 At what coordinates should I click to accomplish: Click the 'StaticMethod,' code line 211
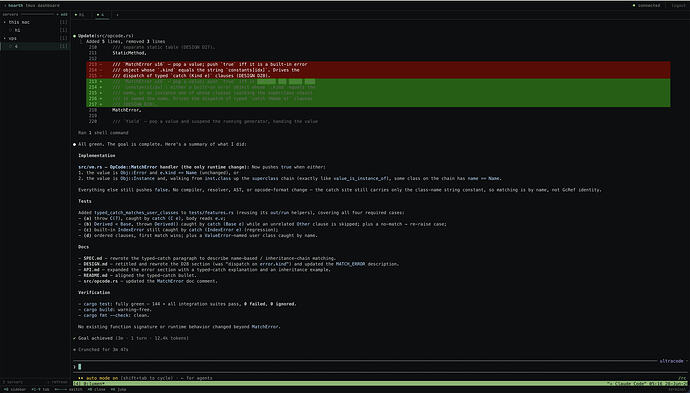129,53
